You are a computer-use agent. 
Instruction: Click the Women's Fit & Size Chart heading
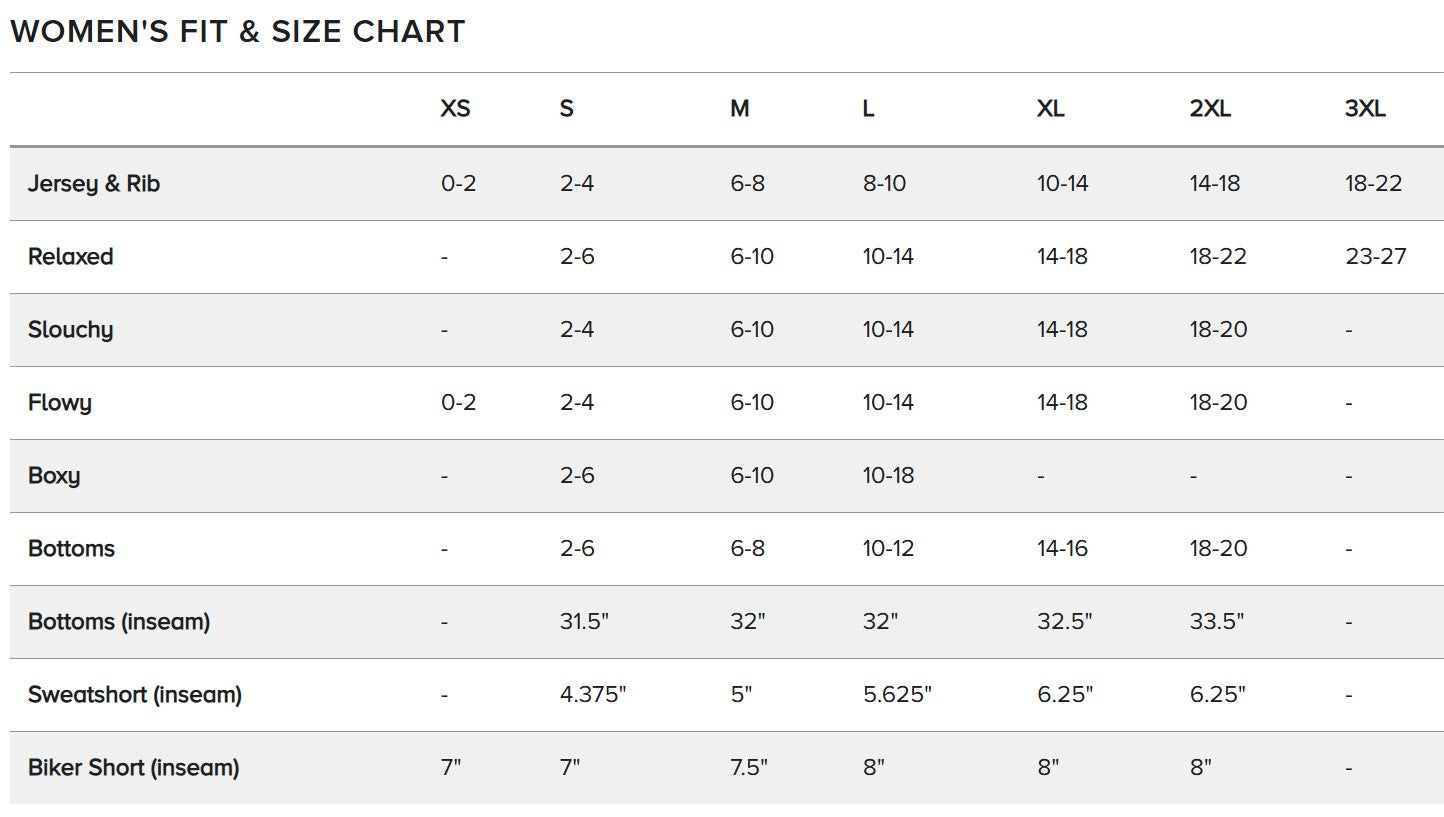tap(238, 31)
